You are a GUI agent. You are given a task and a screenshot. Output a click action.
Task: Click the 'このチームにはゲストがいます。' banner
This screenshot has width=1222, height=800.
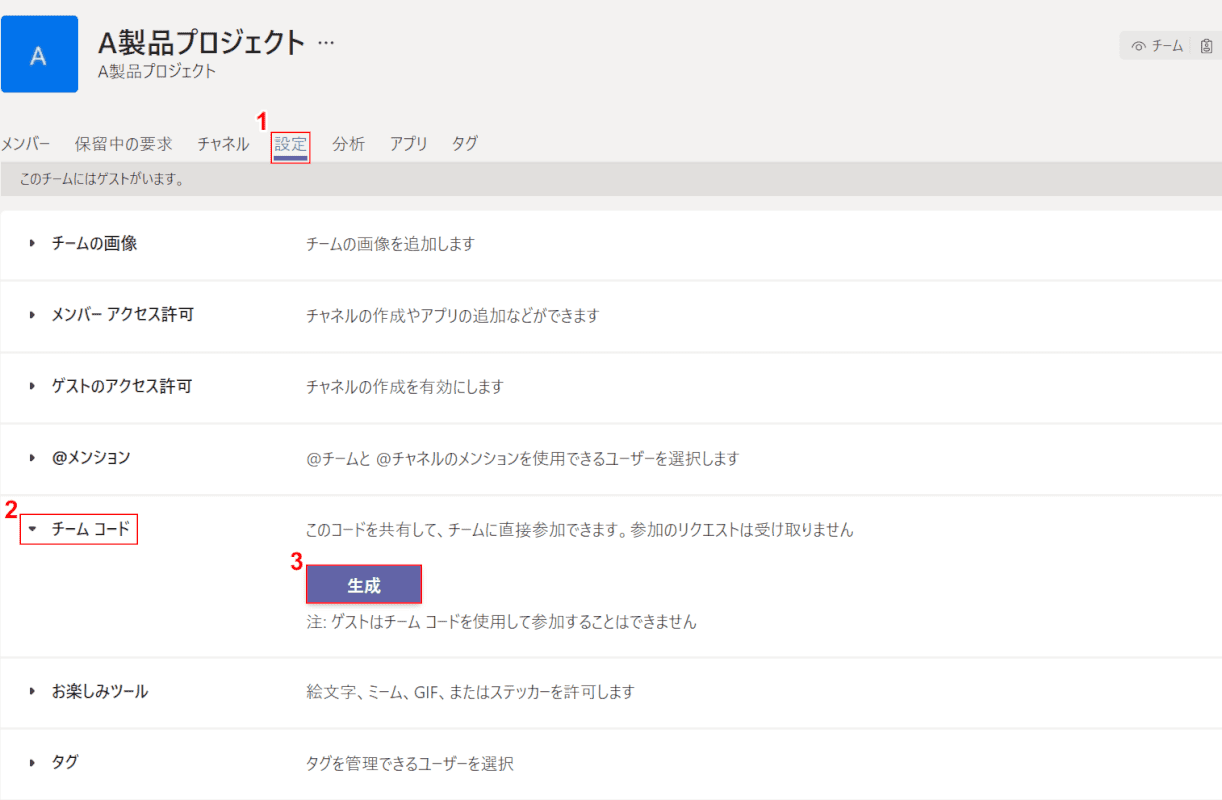(x=611, y=181)
